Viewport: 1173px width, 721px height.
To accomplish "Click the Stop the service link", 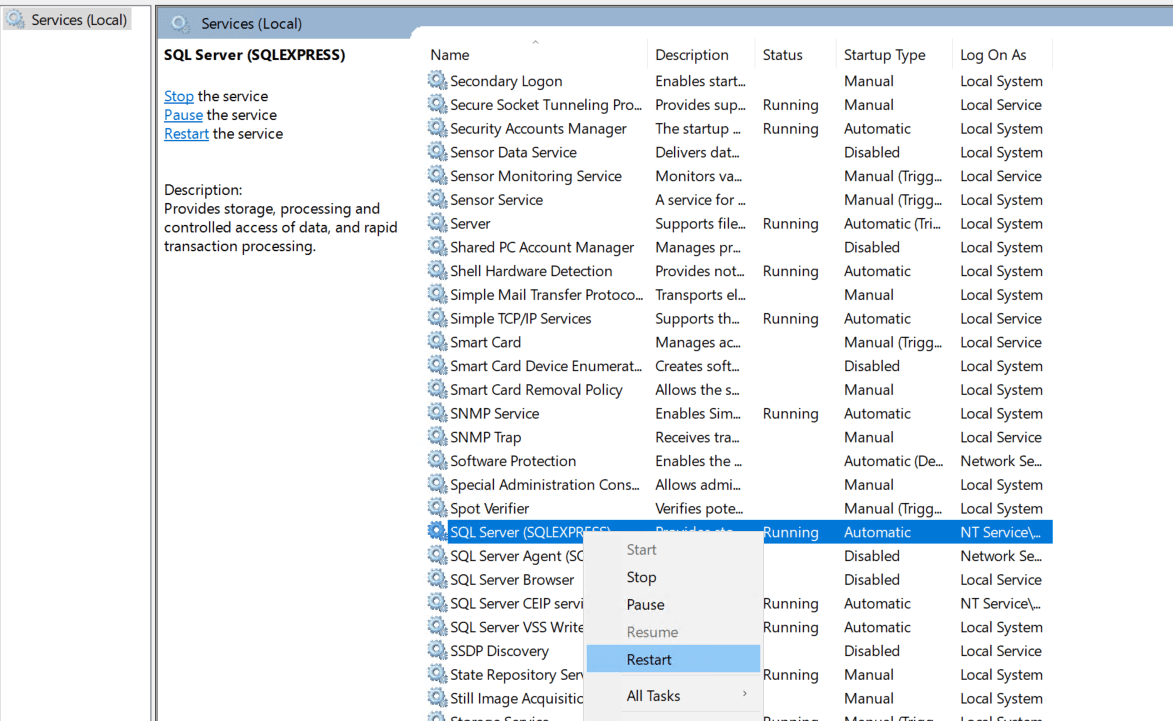I will tap(179, 96).
